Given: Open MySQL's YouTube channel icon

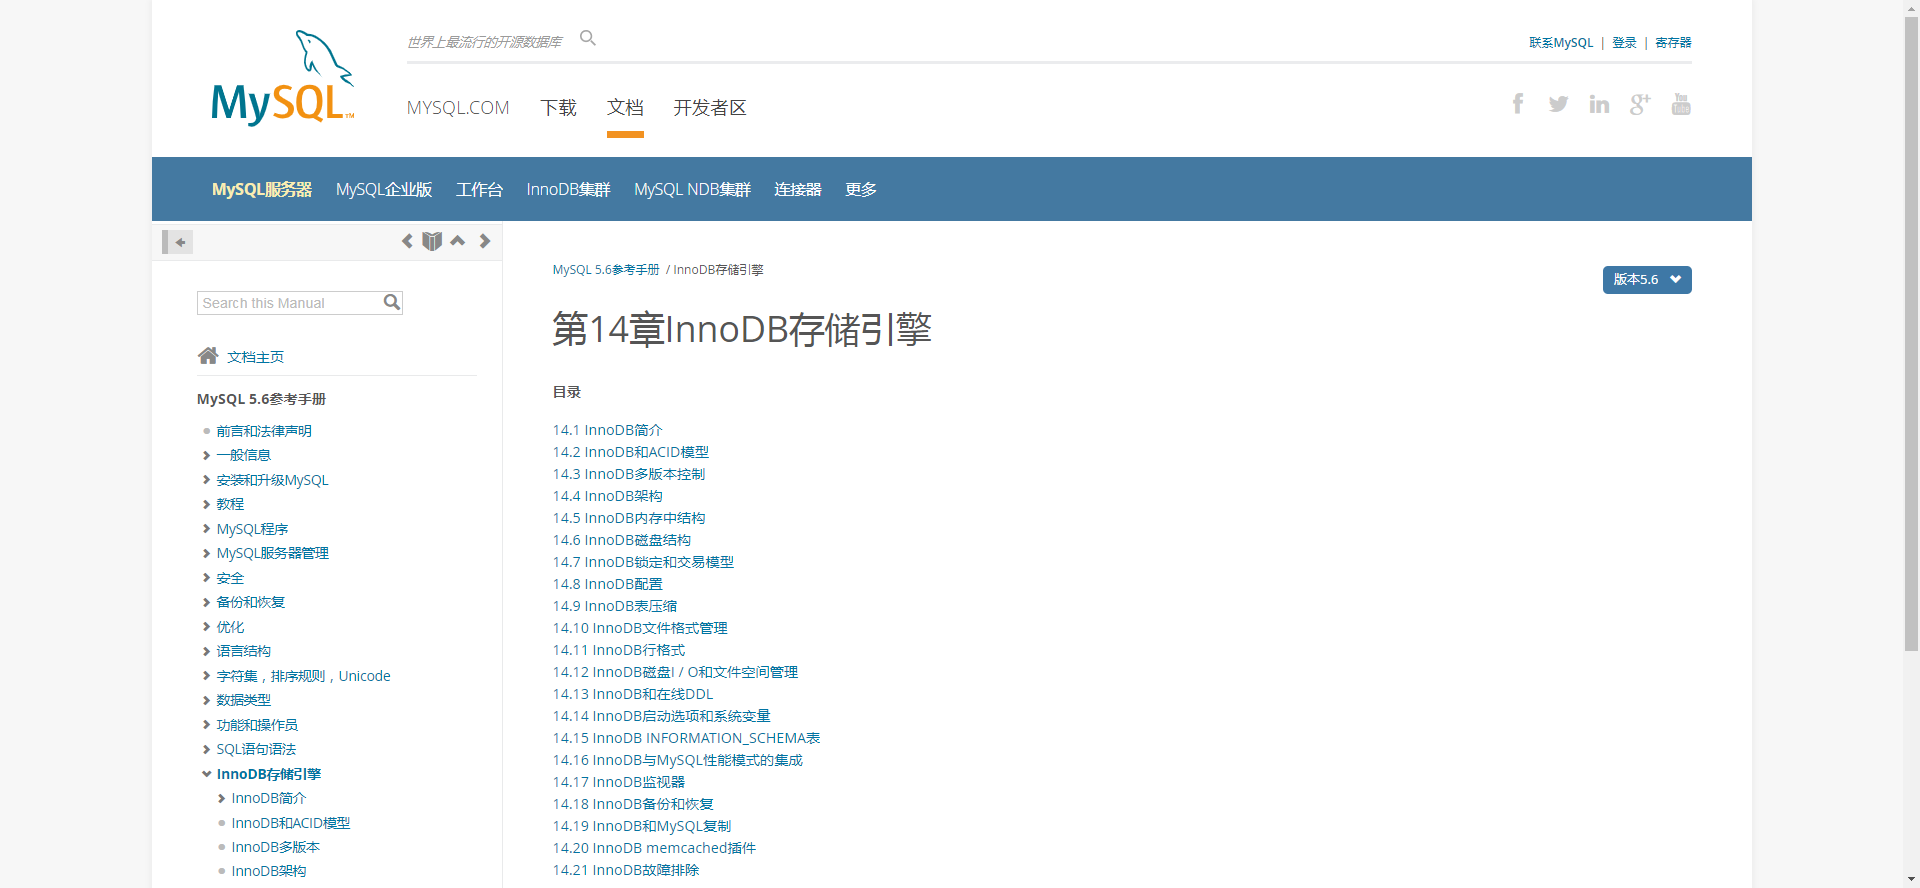Looking at the screenshot, I should point(1681,104).
